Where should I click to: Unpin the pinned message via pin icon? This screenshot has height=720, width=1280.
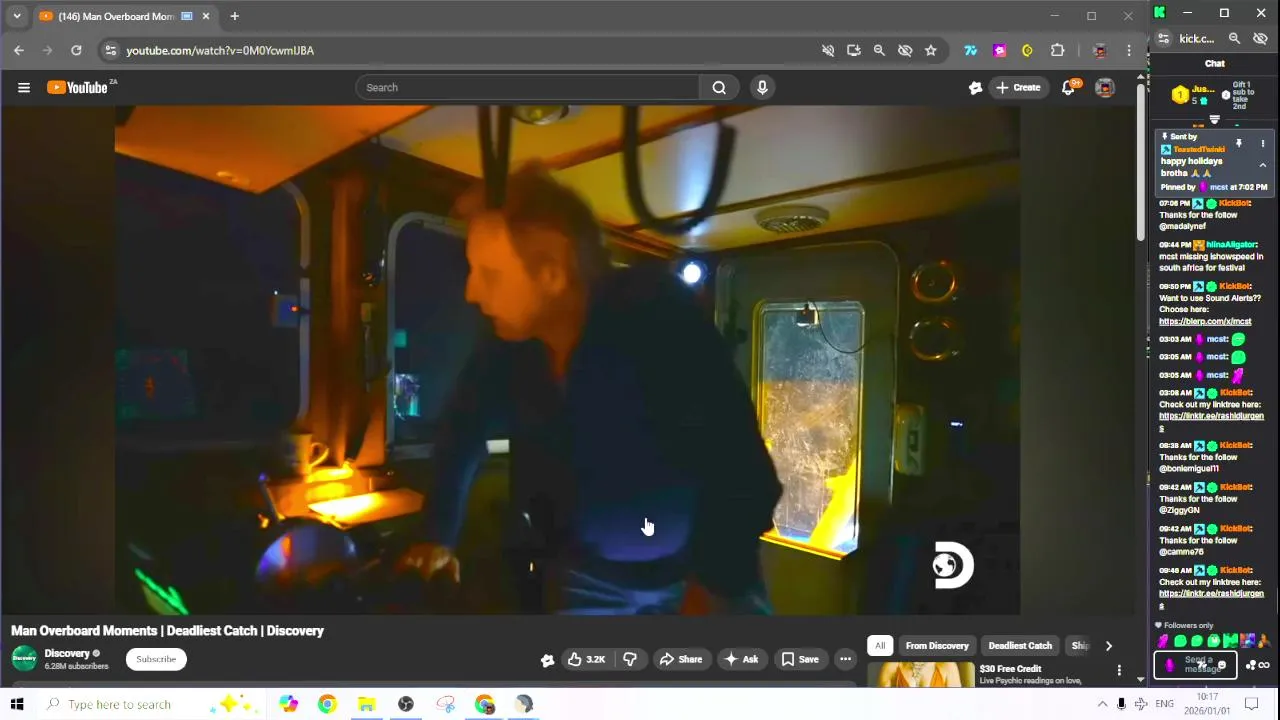pyautogui.click(x=1239, y=144)
